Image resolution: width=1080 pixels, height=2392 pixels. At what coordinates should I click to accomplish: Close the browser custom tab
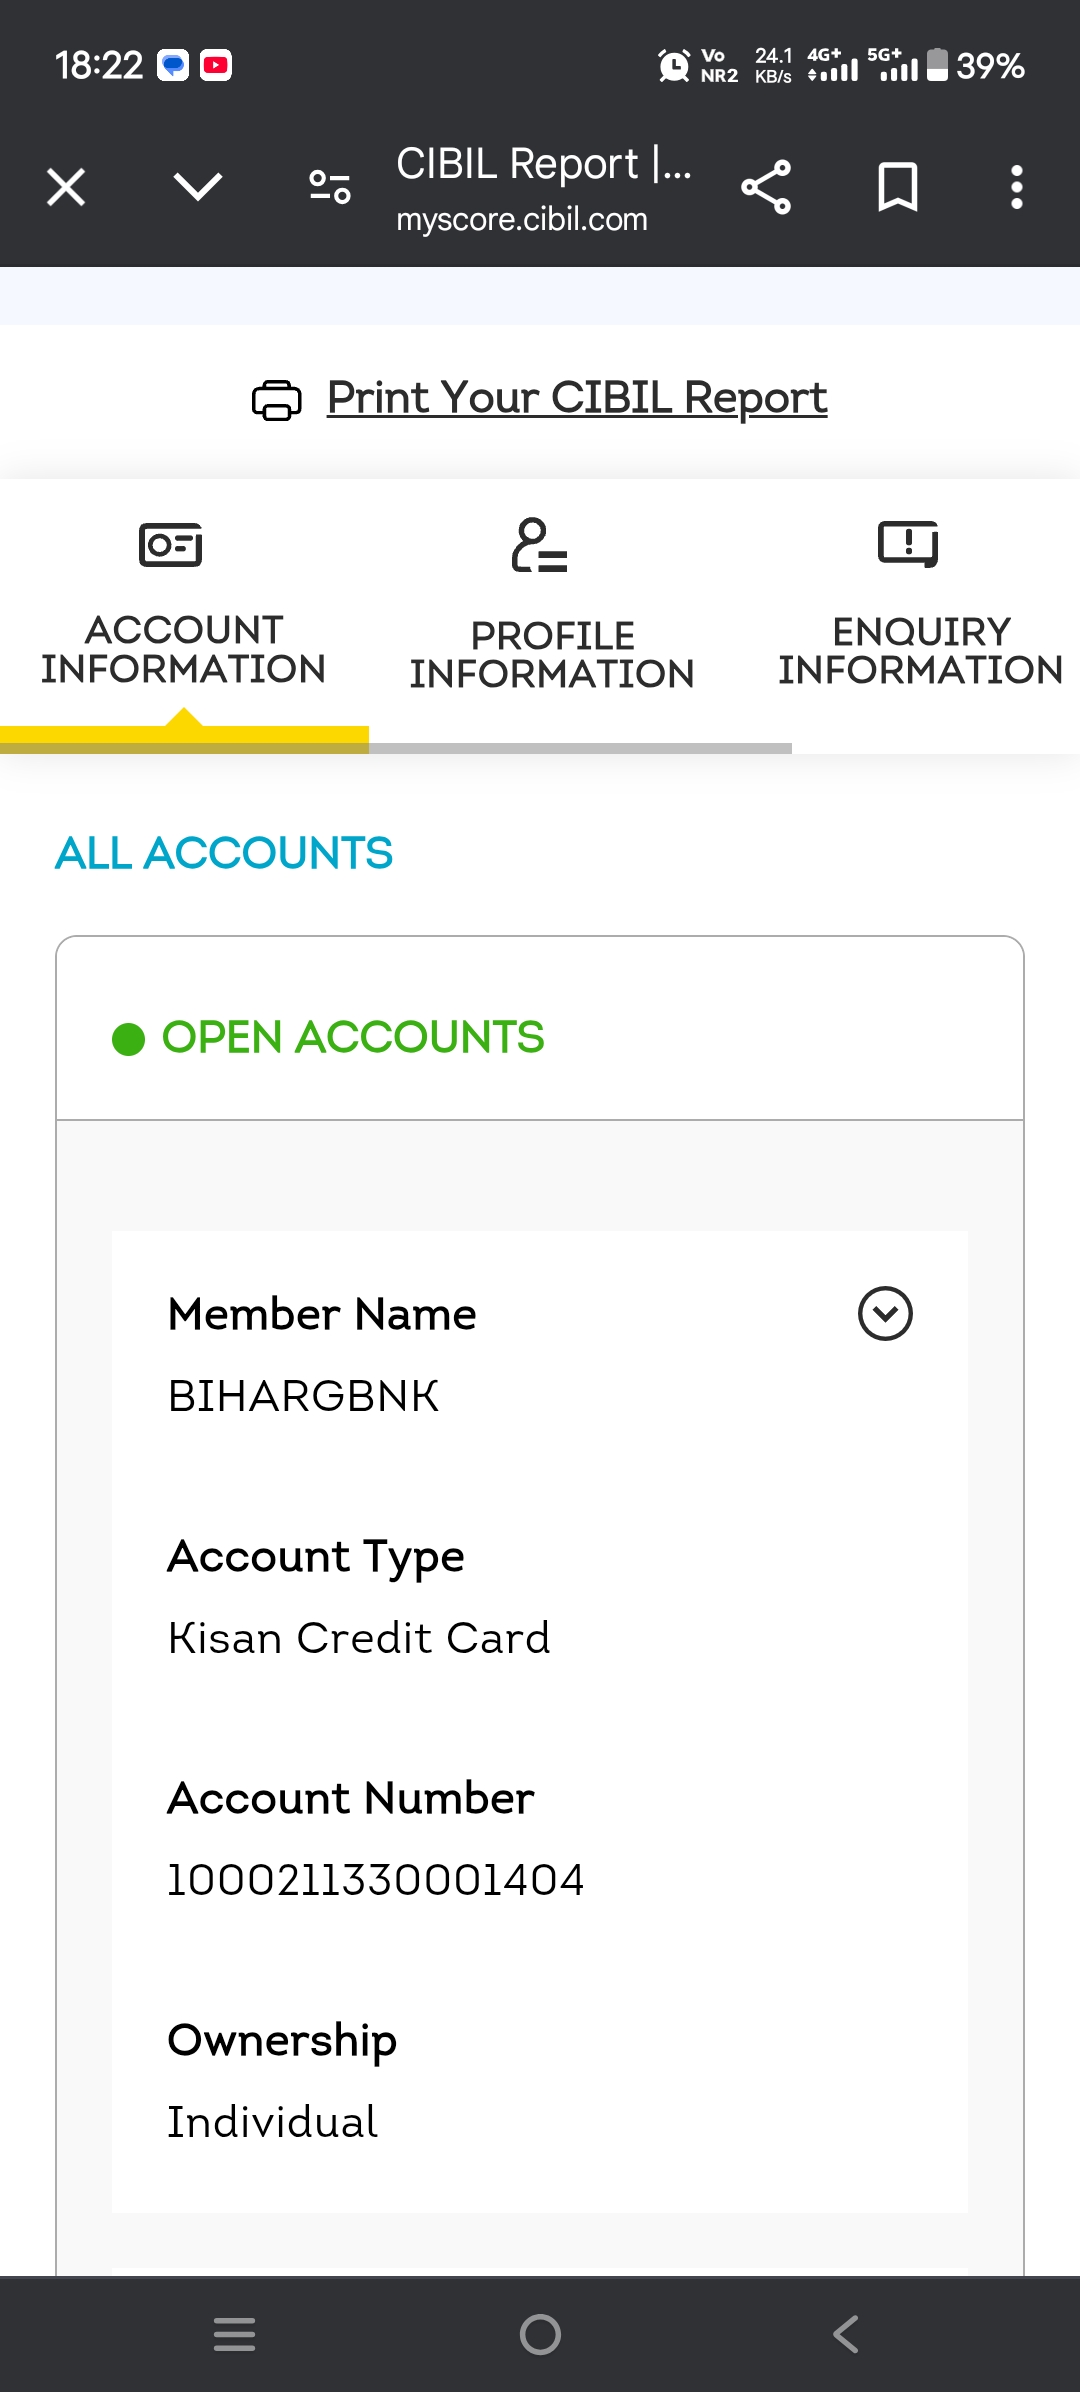[x=66, y=187]
